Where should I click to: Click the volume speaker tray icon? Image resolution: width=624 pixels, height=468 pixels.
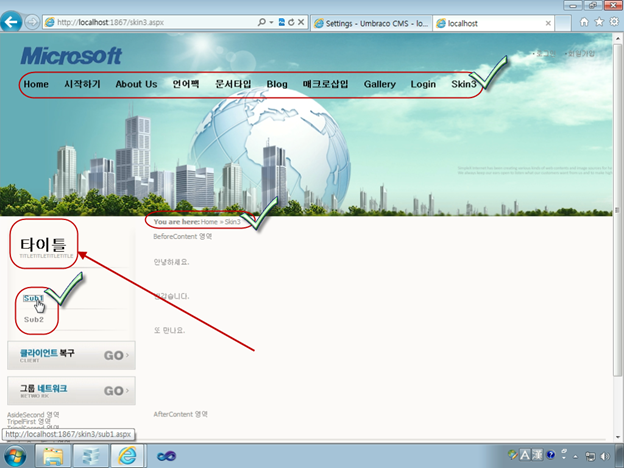605,456
